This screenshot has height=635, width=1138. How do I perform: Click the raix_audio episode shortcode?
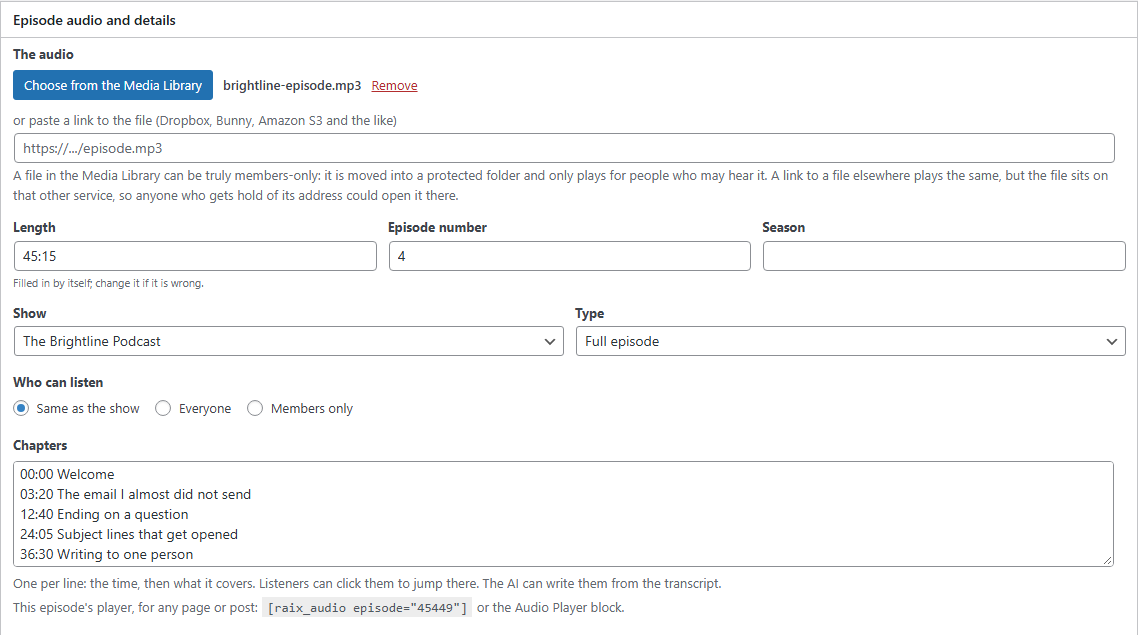(367, 607)
